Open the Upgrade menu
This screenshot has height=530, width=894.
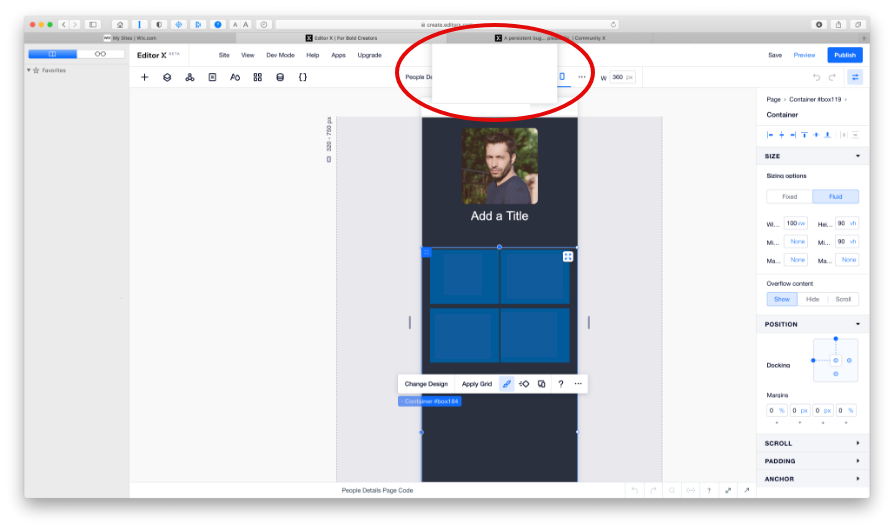pyautogui.click(x=369, y=55)
